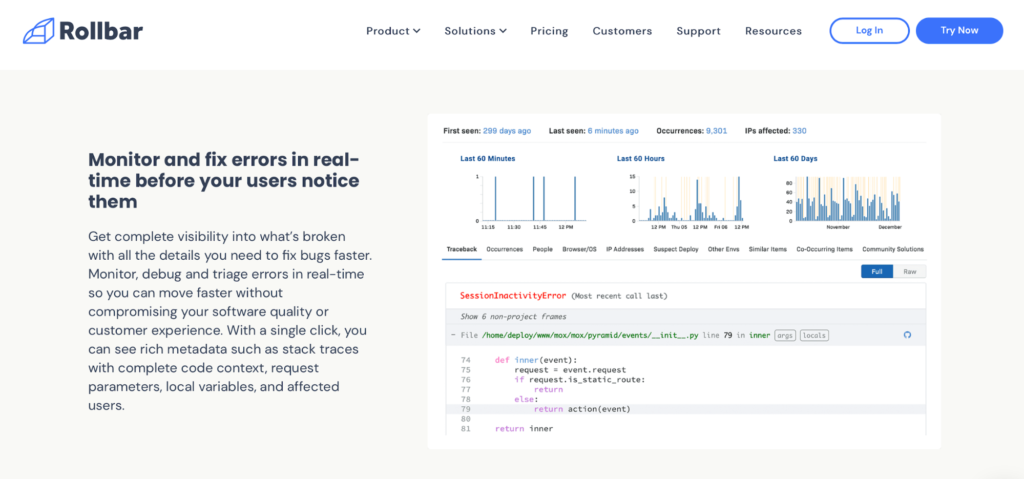Click the args badge on the frame
This screenshot has height=479, width=1024.
pyautogui.click(x=786, y=335)
